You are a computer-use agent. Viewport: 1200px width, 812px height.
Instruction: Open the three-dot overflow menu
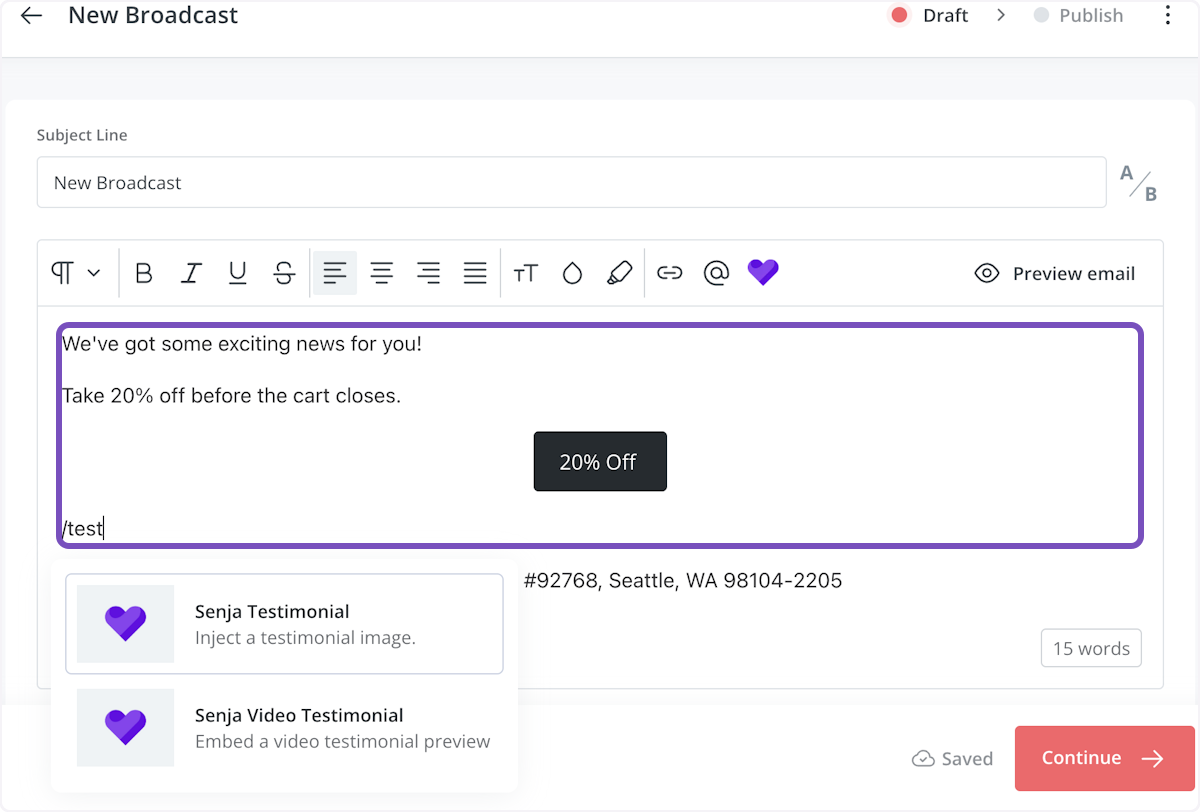coord(1167,15)
